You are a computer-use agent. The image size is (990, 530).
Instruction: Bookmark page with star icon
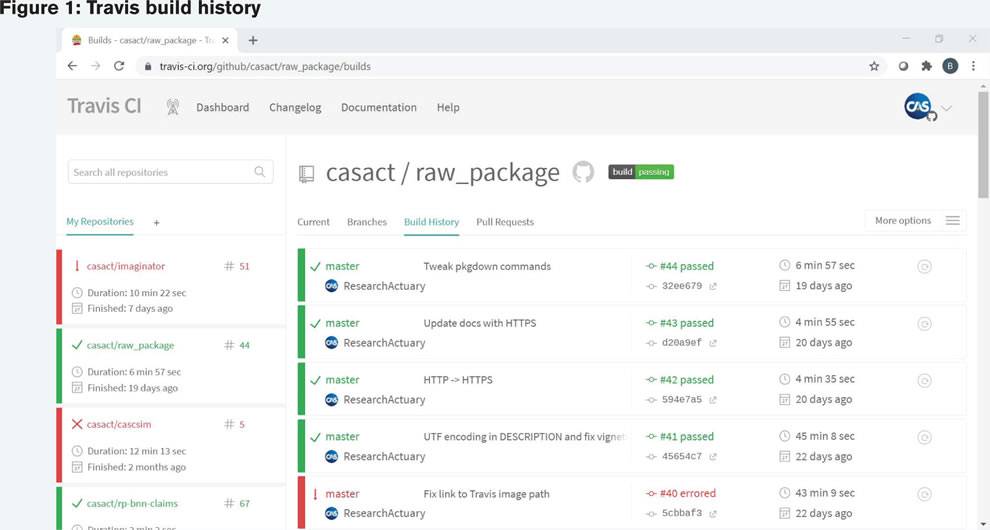(x=874, y=66)
